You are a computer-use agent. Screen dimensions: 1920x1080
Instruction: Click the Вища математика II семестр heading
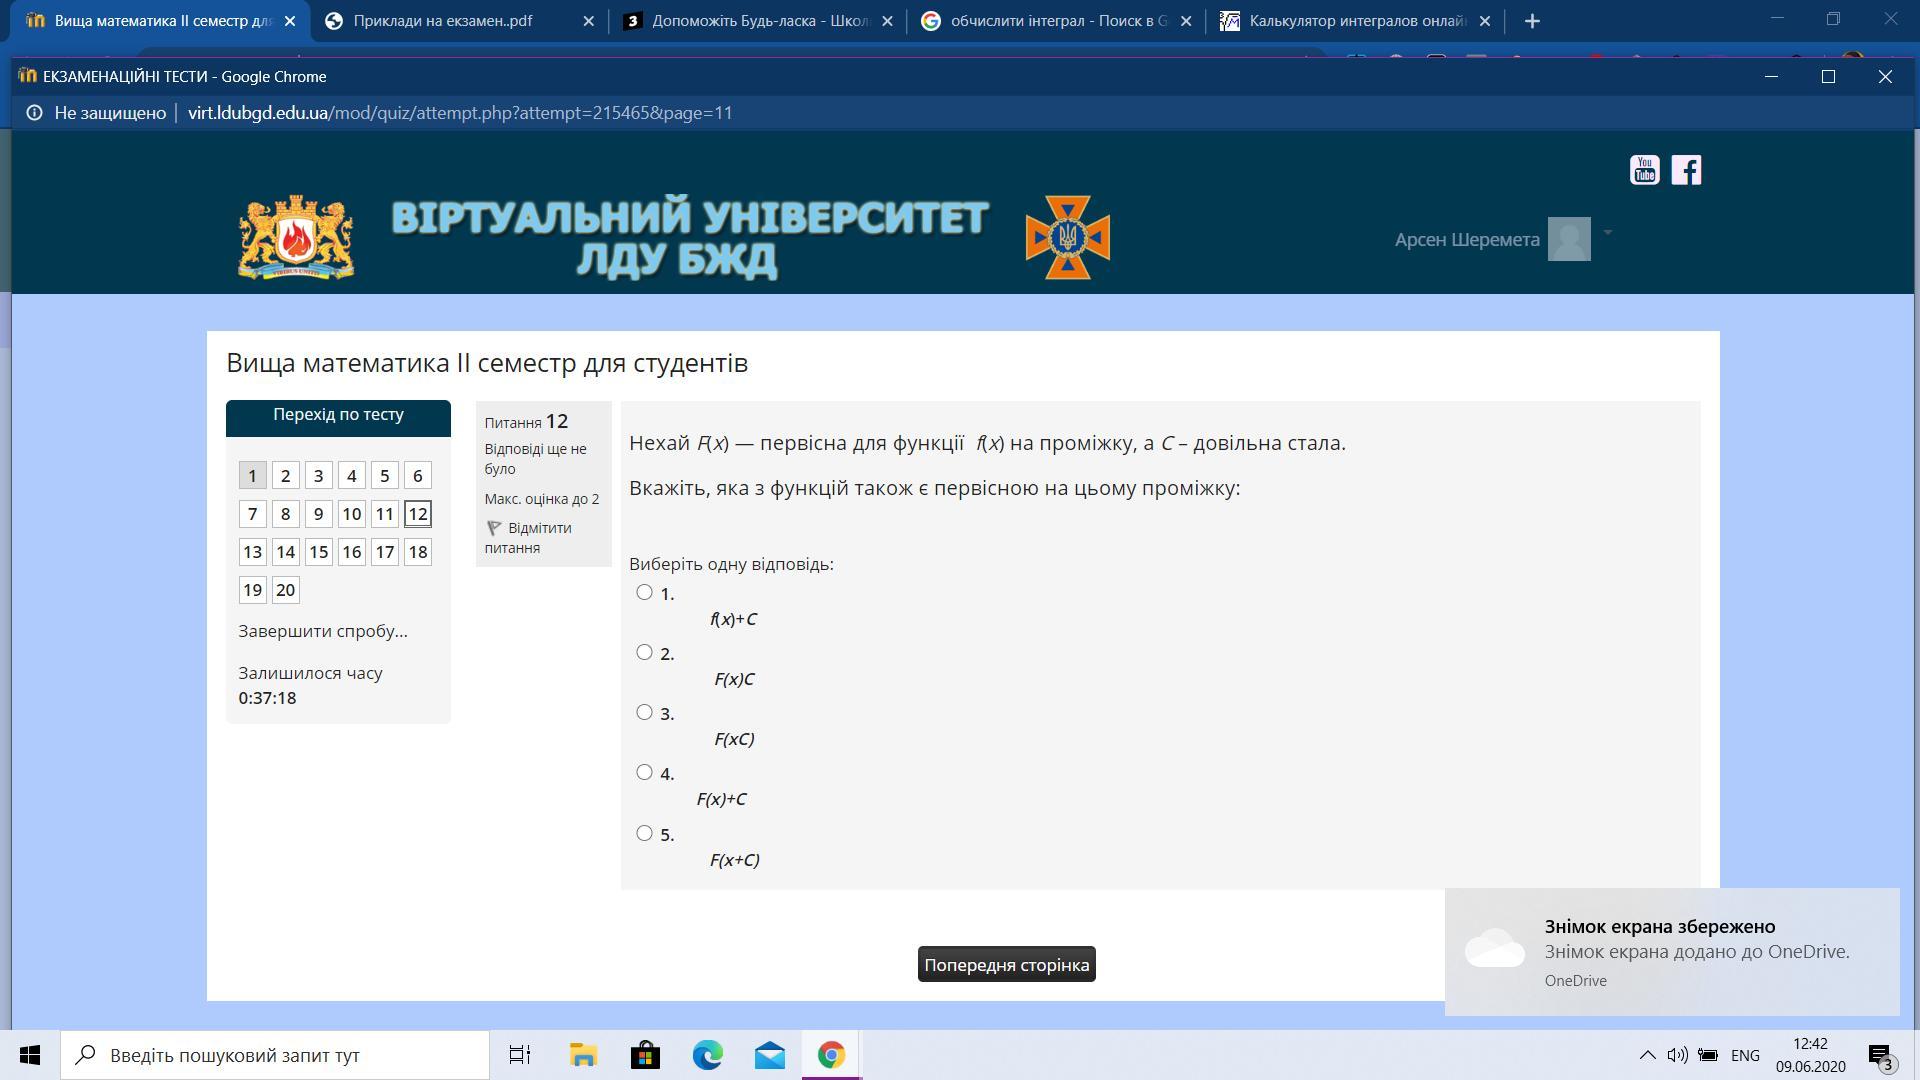pyautogui.click(x=487, y=363)
